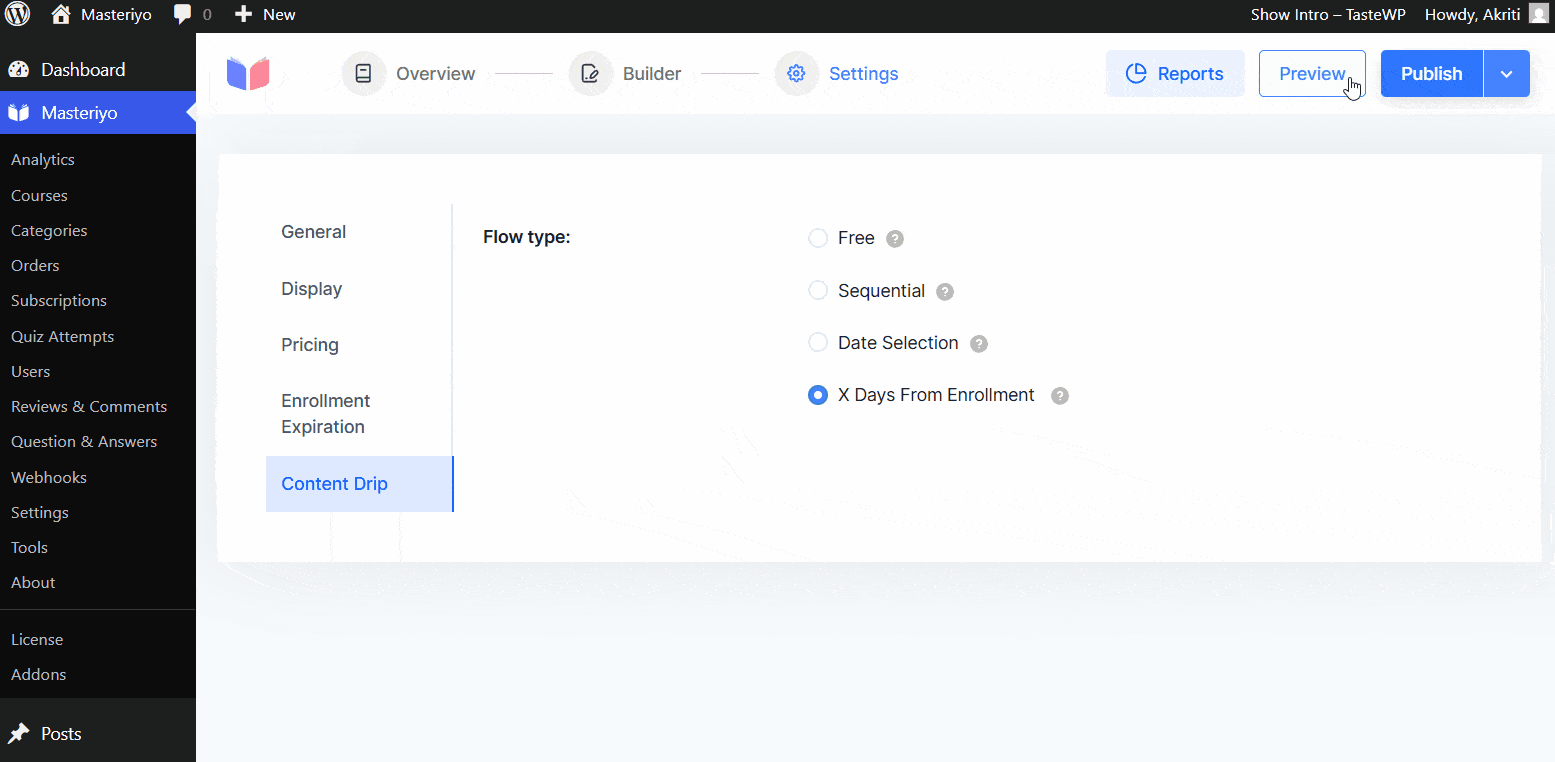
Task: Click the home icon beside Masteriyo
Action: coord(61,14)
